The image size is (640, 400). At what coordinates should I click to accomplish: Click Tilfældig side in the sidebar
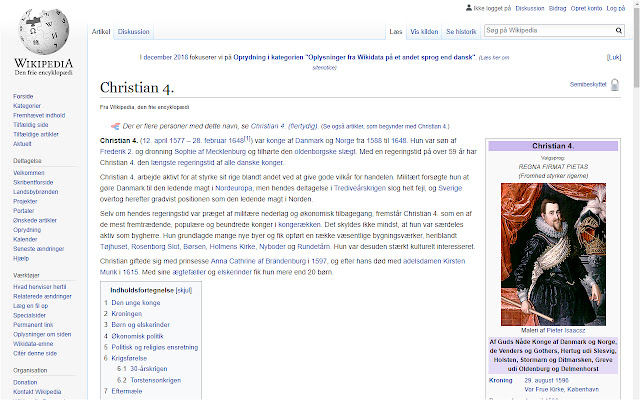[x=31, y=125]
